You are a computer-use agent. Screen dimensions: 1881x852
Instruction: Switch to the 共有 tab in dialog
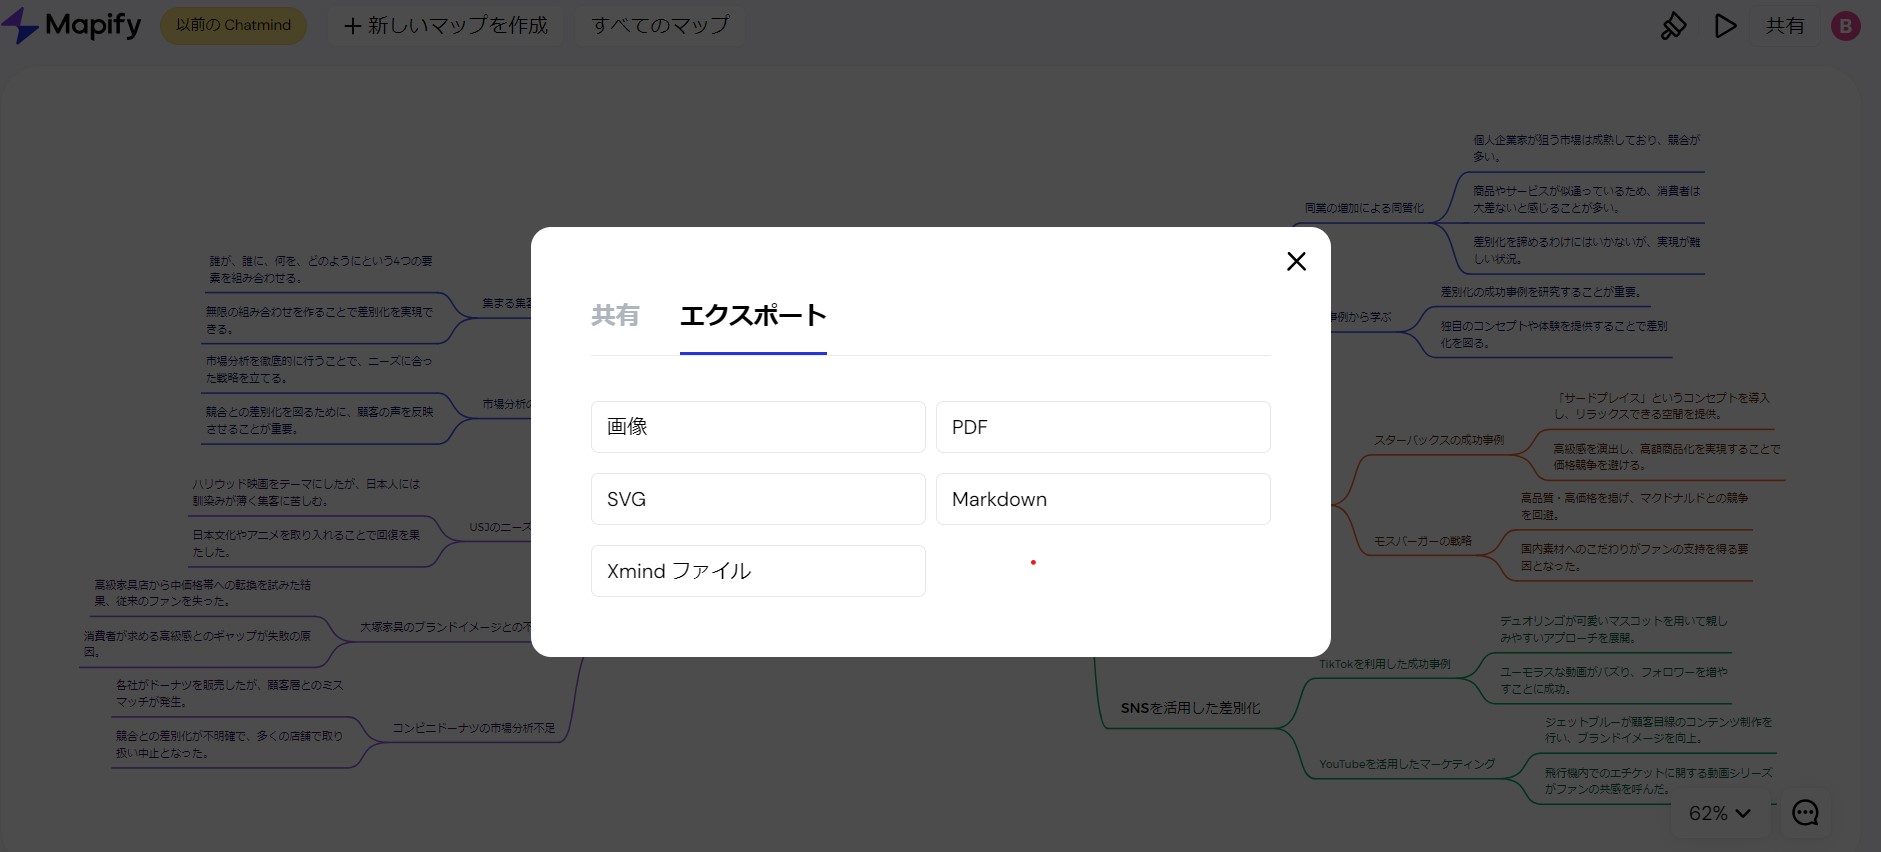point(615,315)
